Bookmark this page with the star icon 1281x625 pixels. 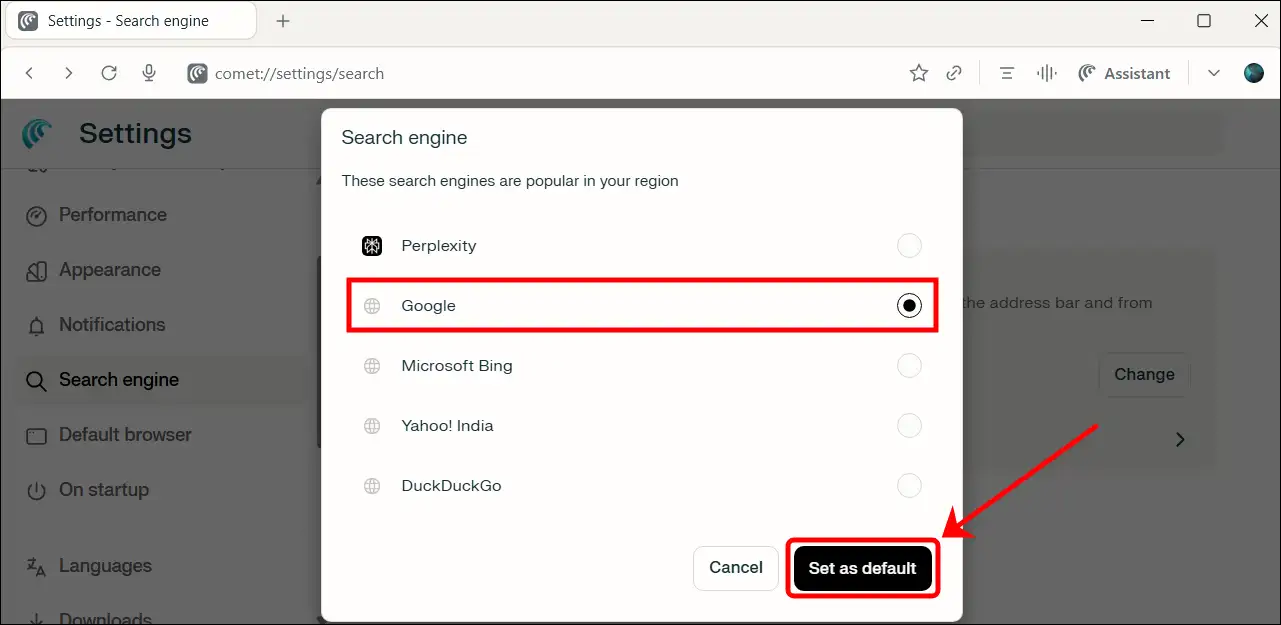pos(918,73)
